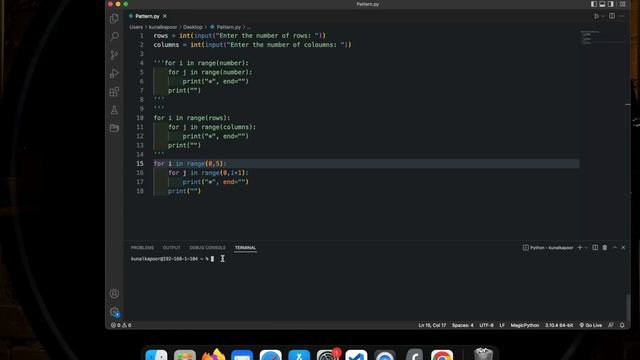Click Go Live in status bar

tap(591, 325)
